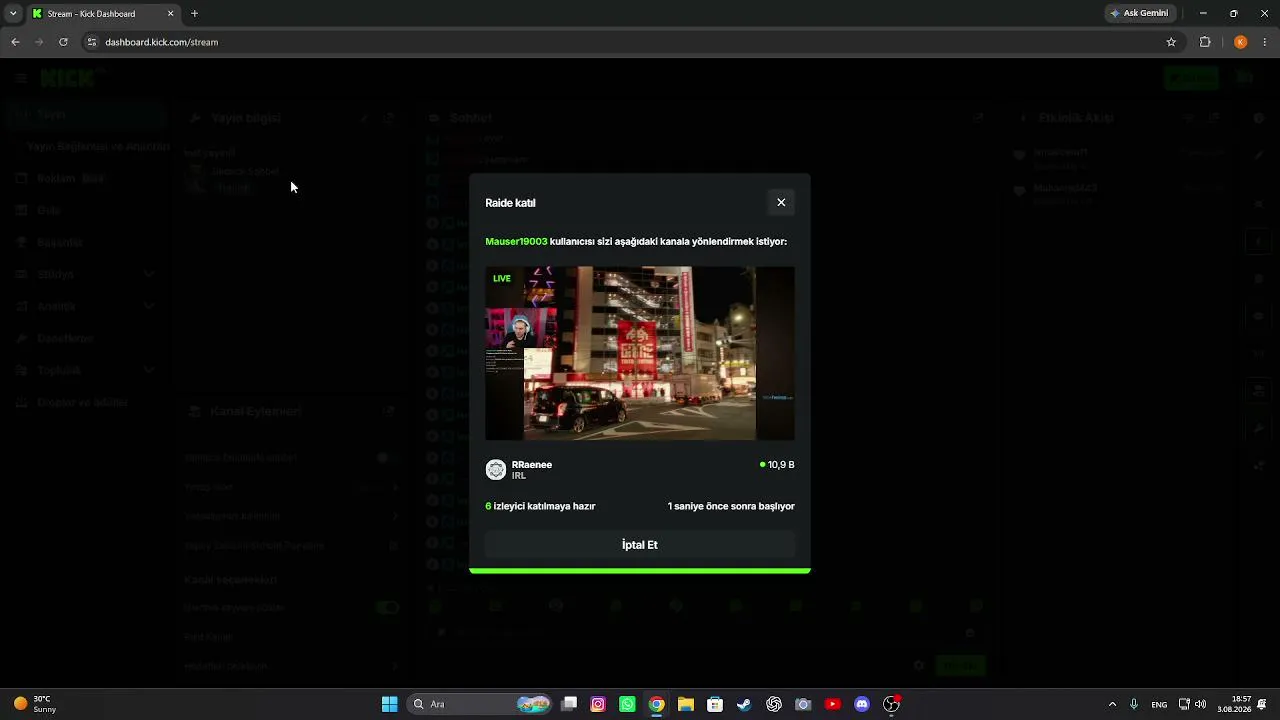Click the IRL category label

(x=519, y=476)
